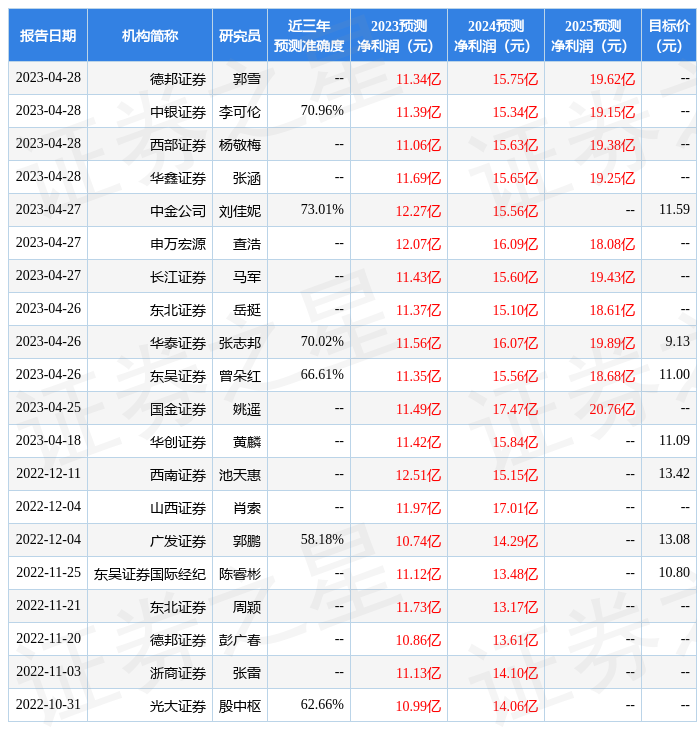
Task: Click the 19.62亿 forecast value
Action: [x=612, y=79]
